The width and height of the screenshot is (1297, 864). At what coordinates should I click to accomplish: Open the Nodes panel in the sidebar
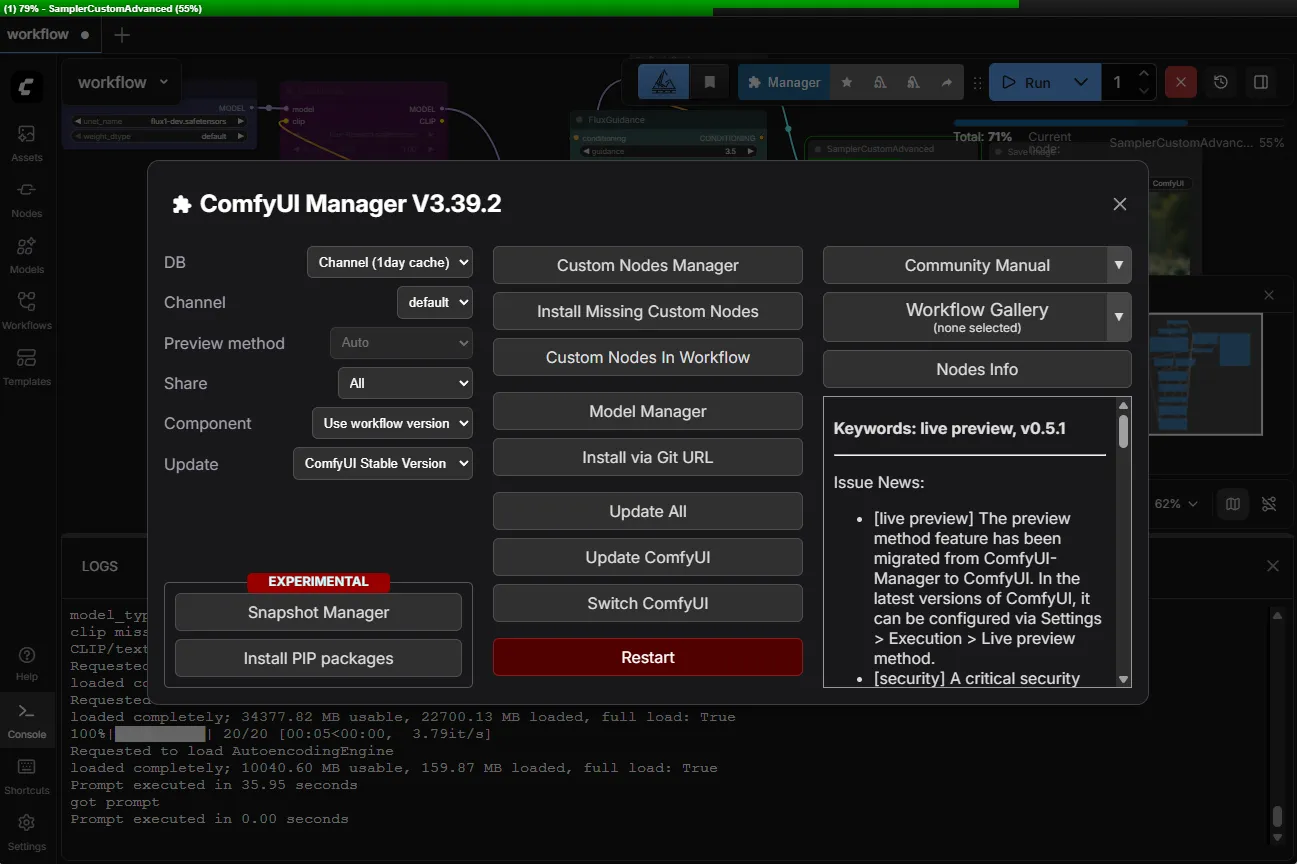(x=27, y=196)
